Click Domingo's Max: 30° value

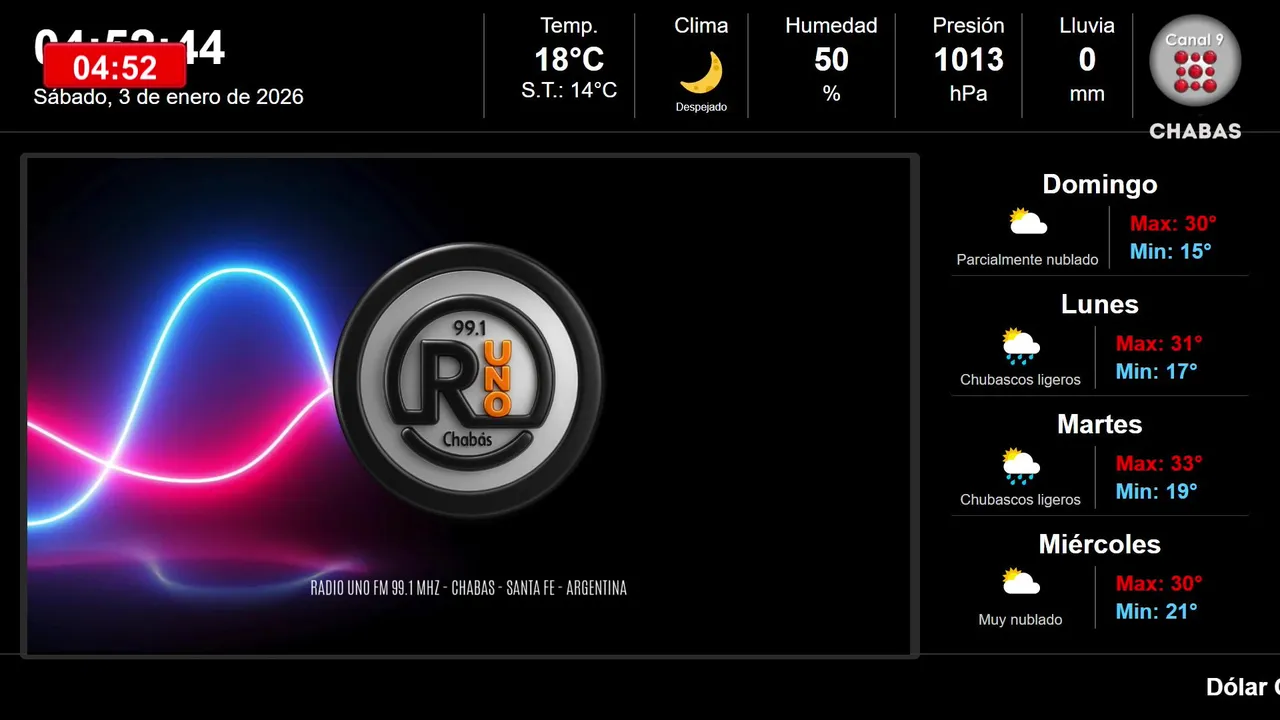pos(1173,223)
